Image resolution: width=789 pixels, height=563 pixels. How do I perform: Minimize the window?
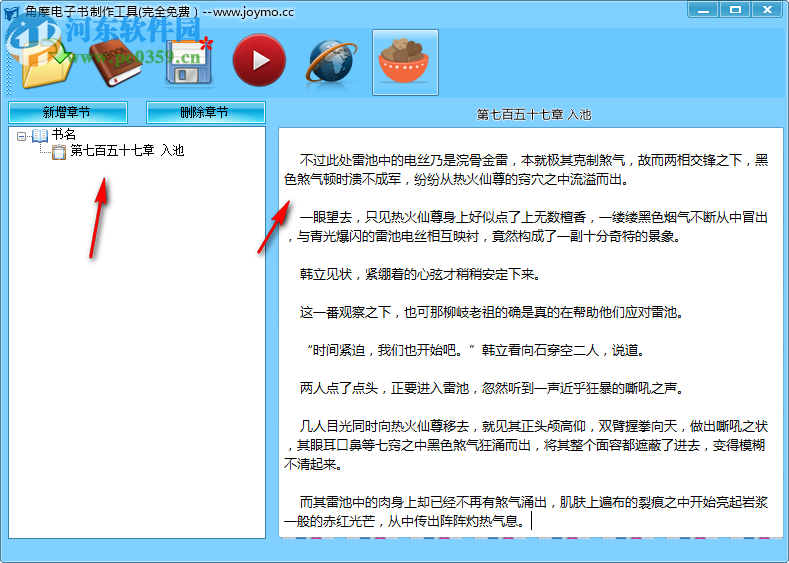coord(703,10)
